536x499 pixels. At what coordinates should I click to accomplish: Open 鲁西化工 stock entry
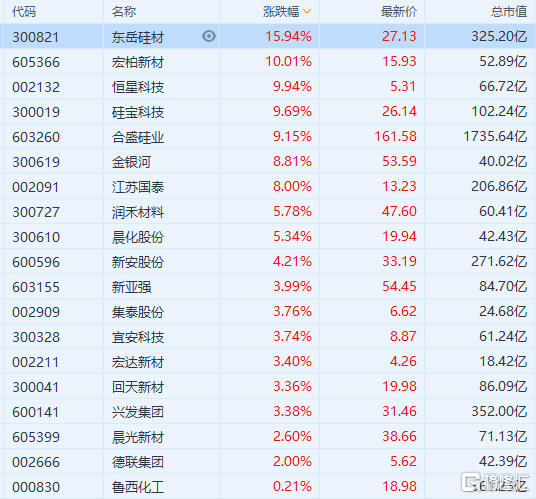tap(138, 487)
